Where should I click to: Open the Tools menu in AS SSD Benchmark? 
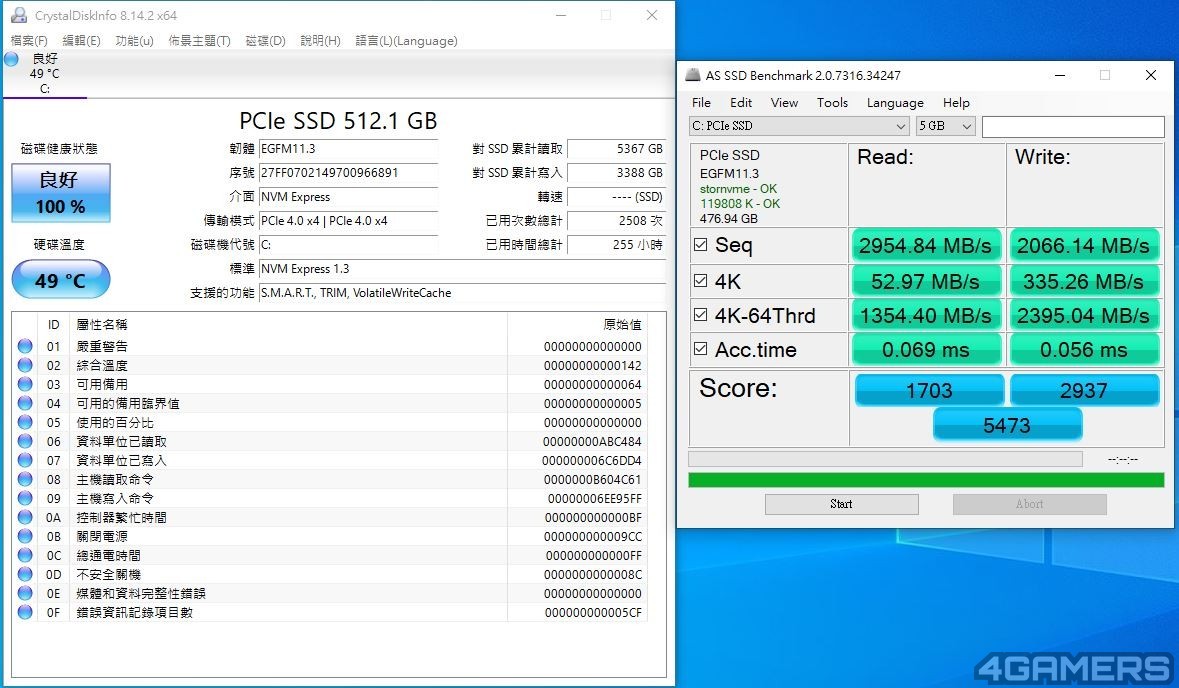pyautogui.click(x=832, y=103)
